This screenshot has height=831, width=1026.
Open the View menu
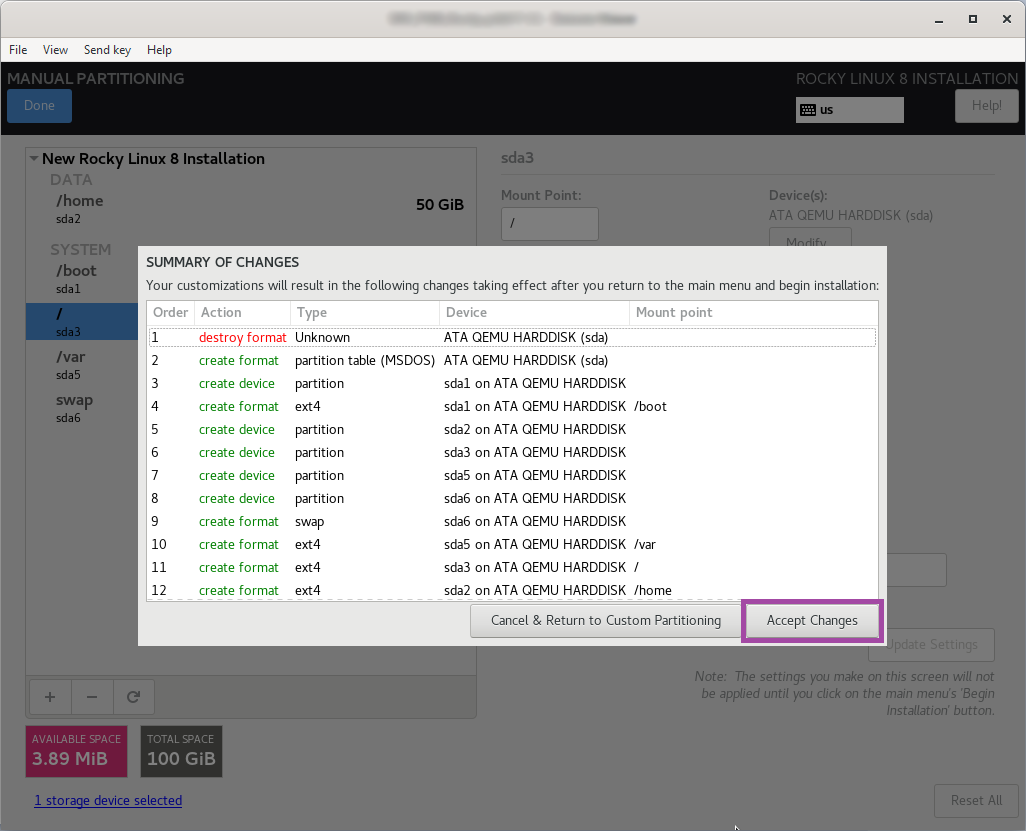[56, 50]
